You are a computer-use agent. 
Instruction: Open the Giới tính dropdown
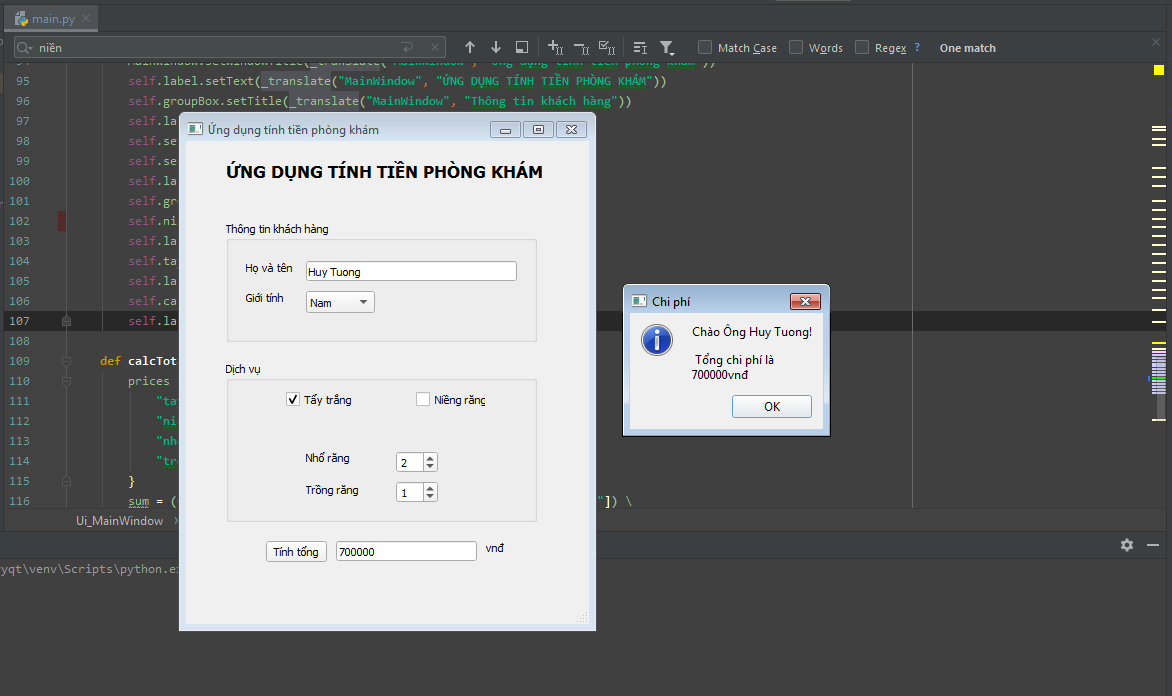(340, 302)
